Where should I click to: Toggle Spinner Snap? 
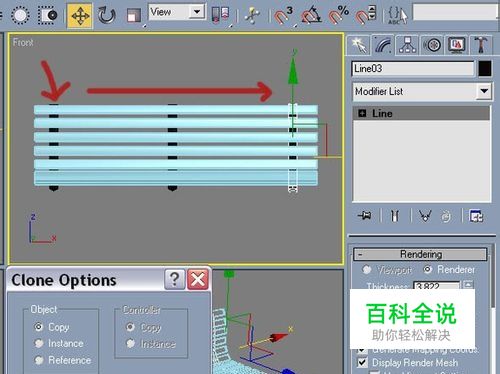click(x=366, y=15)
